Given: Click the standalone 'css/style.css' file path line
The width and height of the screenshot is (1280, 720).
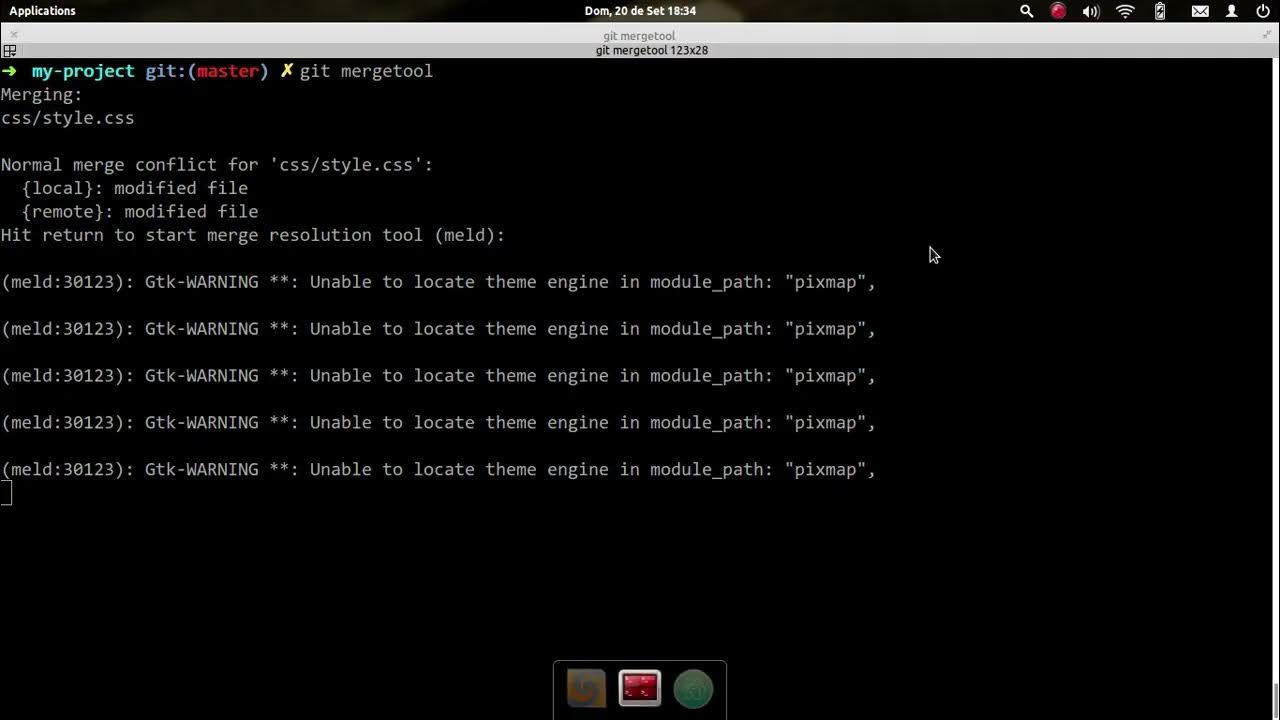Looking at the screenshot, I should coord(67,118).
